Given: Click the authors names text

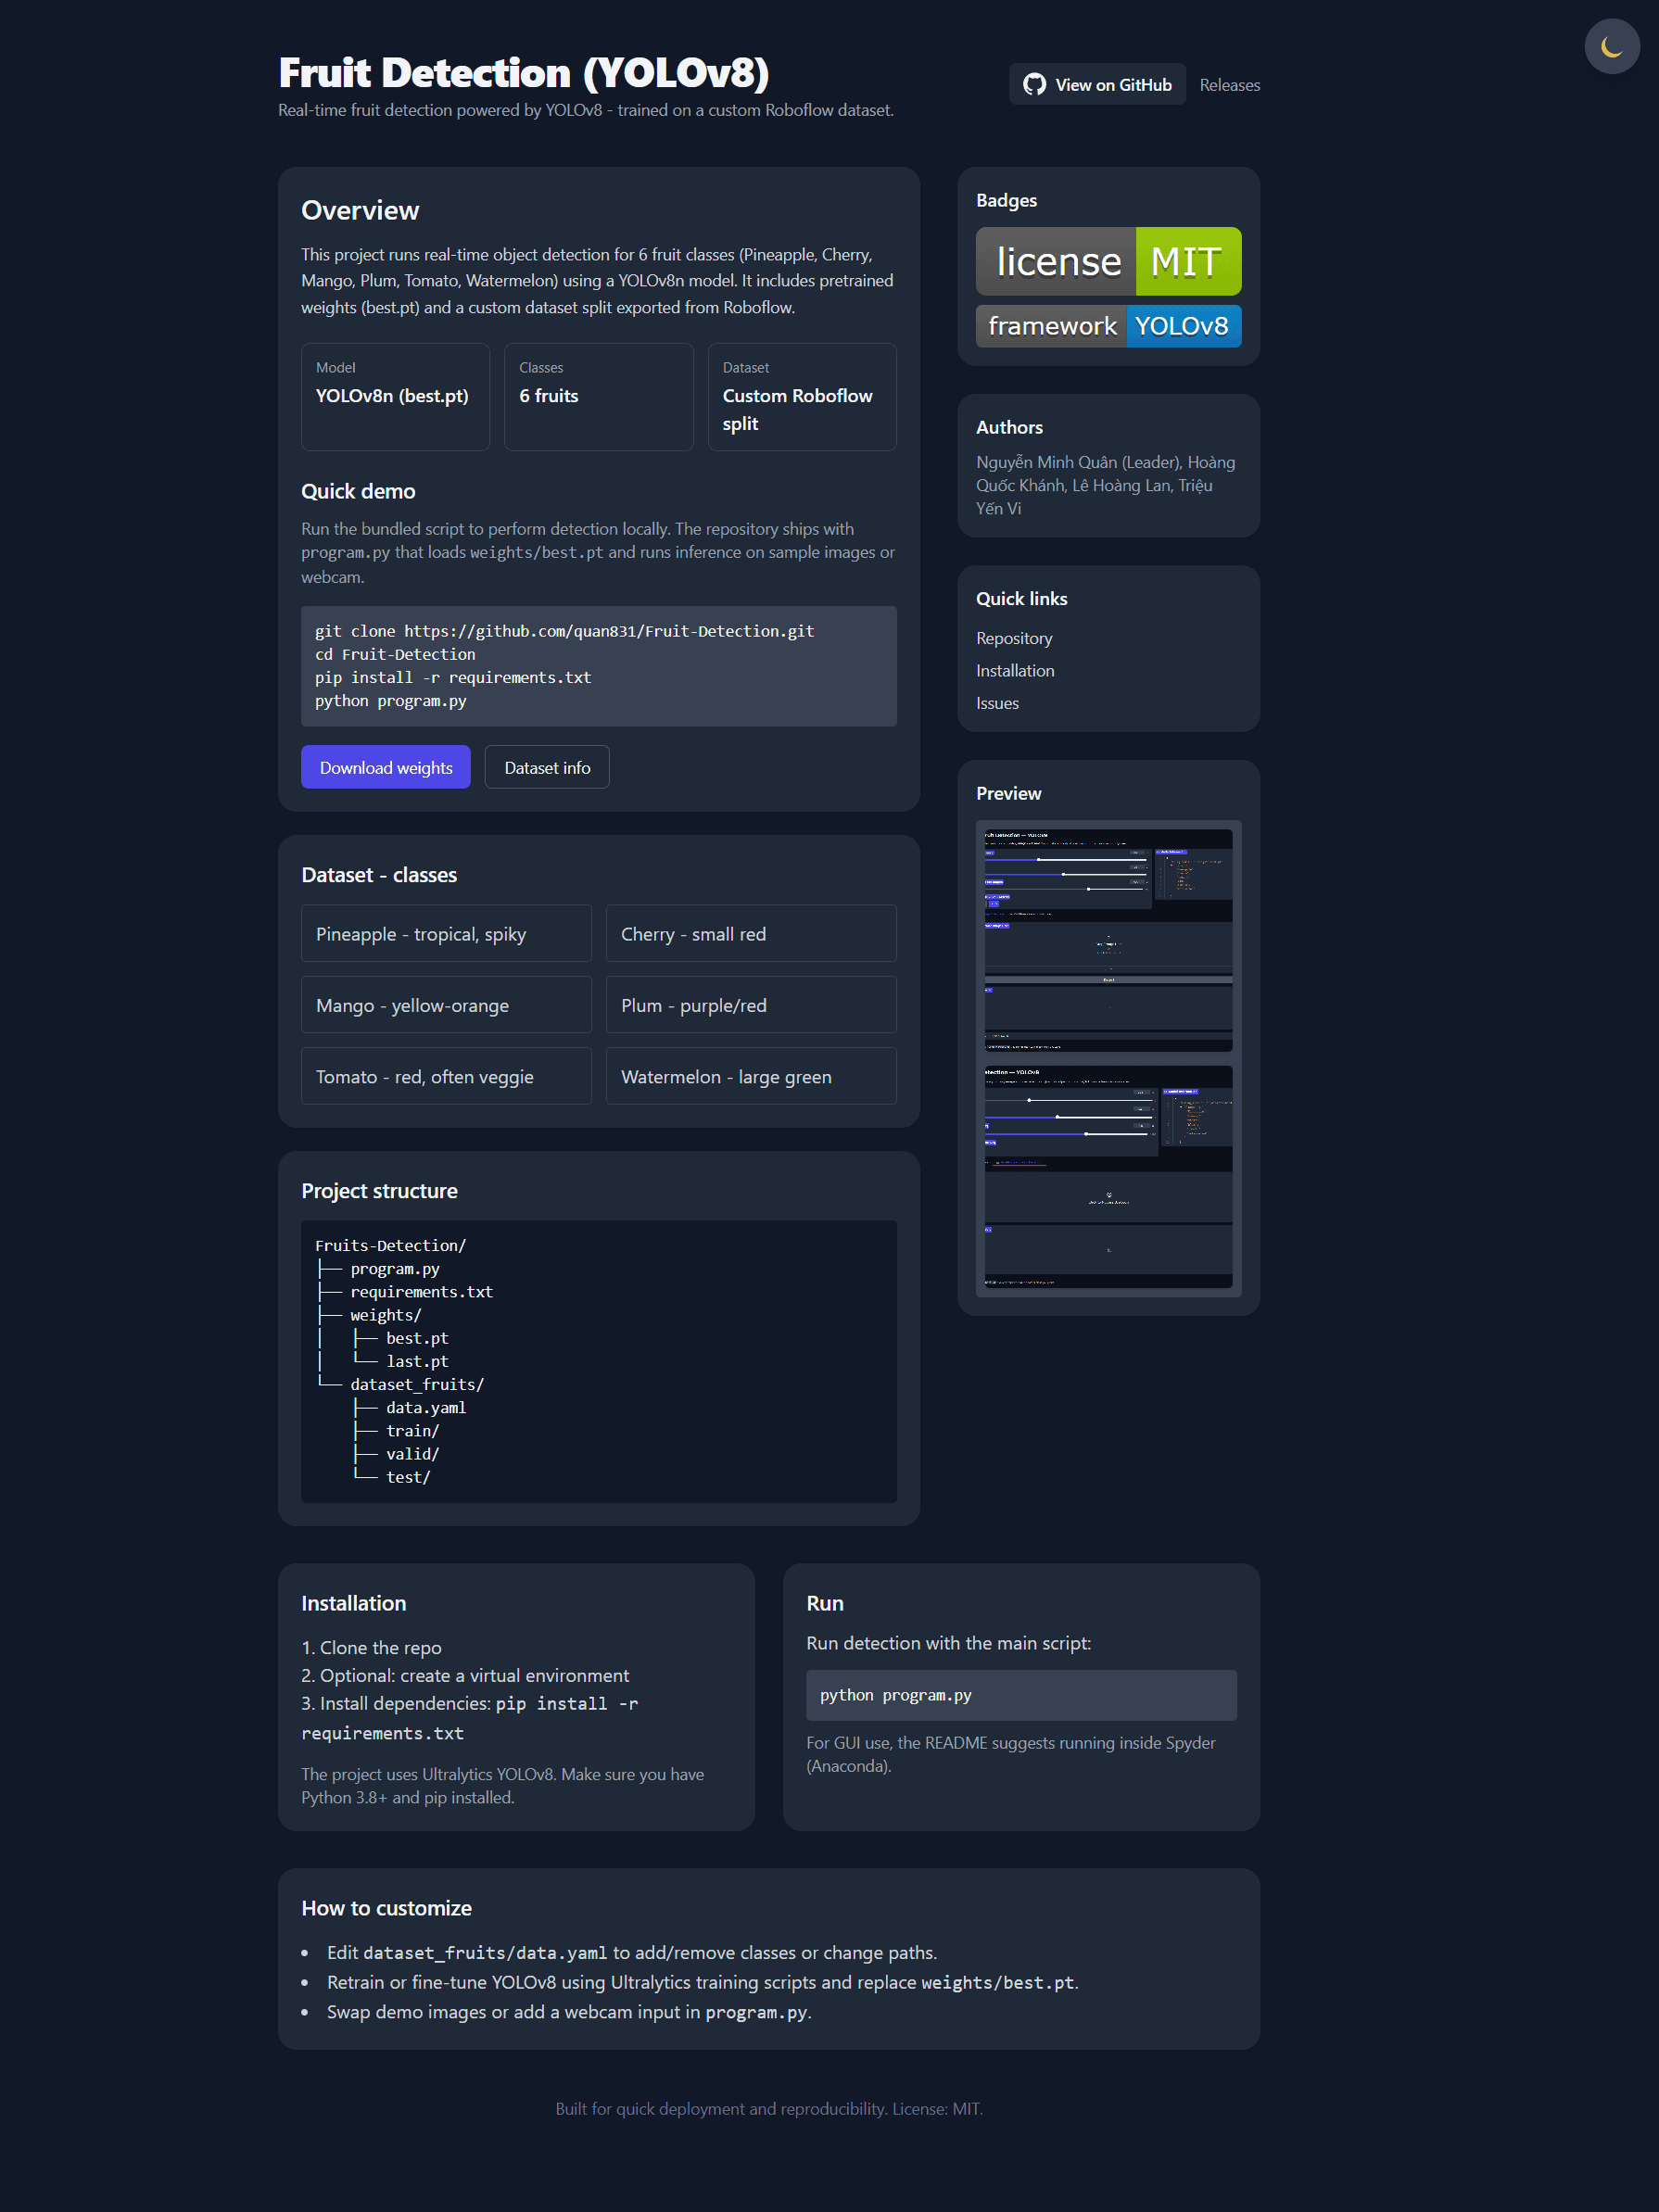Looking at the screenshot, I should [x=1105, y=485].
